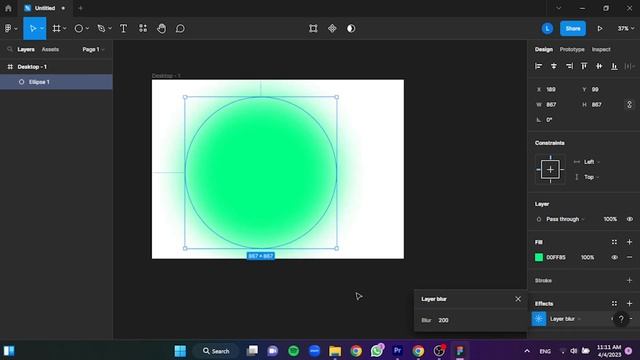Go to the home icon tab

[8, 8]
